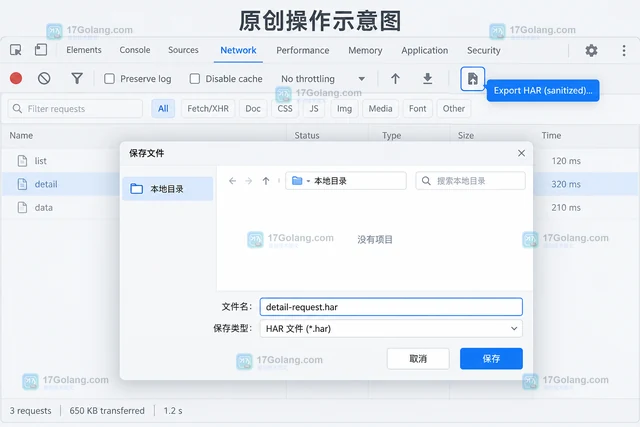Click the export HAR download arrow
640x427 pixels.
point(427,78)
